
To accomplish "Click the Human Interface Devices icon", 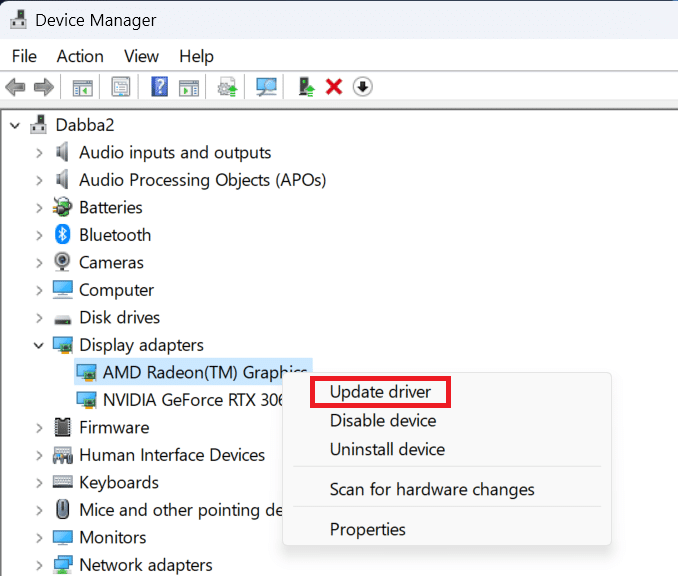I will click(63, 455).
